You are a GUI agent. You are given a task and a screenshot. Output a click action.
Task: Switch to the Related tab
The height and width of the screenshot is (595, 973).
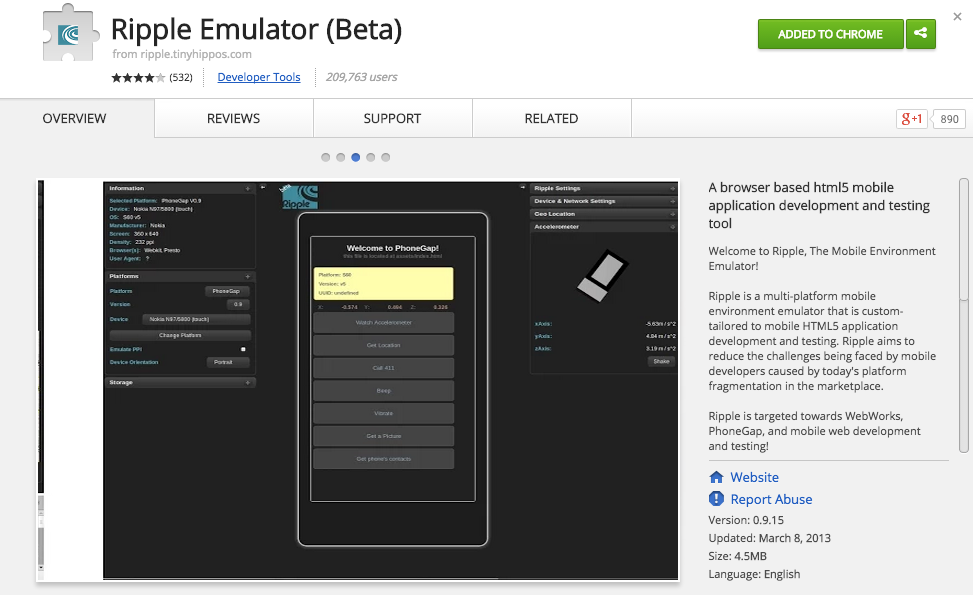551,118
